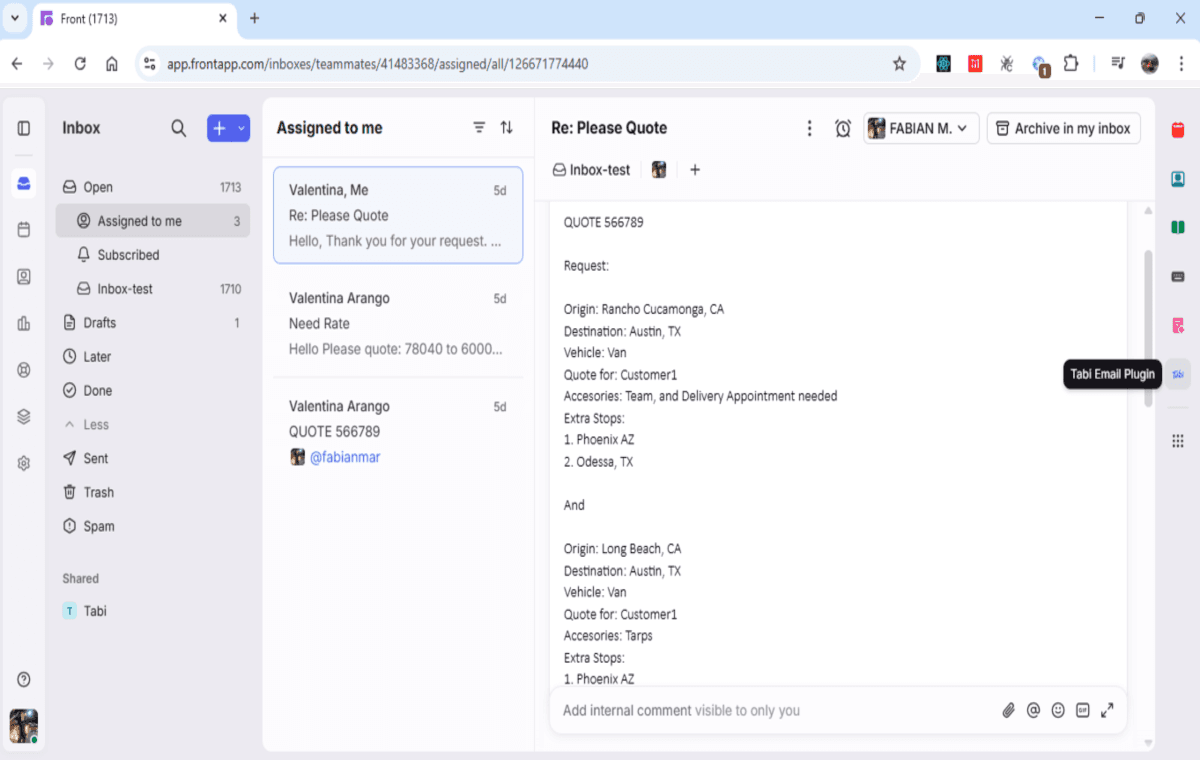Screen dimensions: 1200x760
Task: Open the calendar icon in left sidebar
Action: coord(23,230)
